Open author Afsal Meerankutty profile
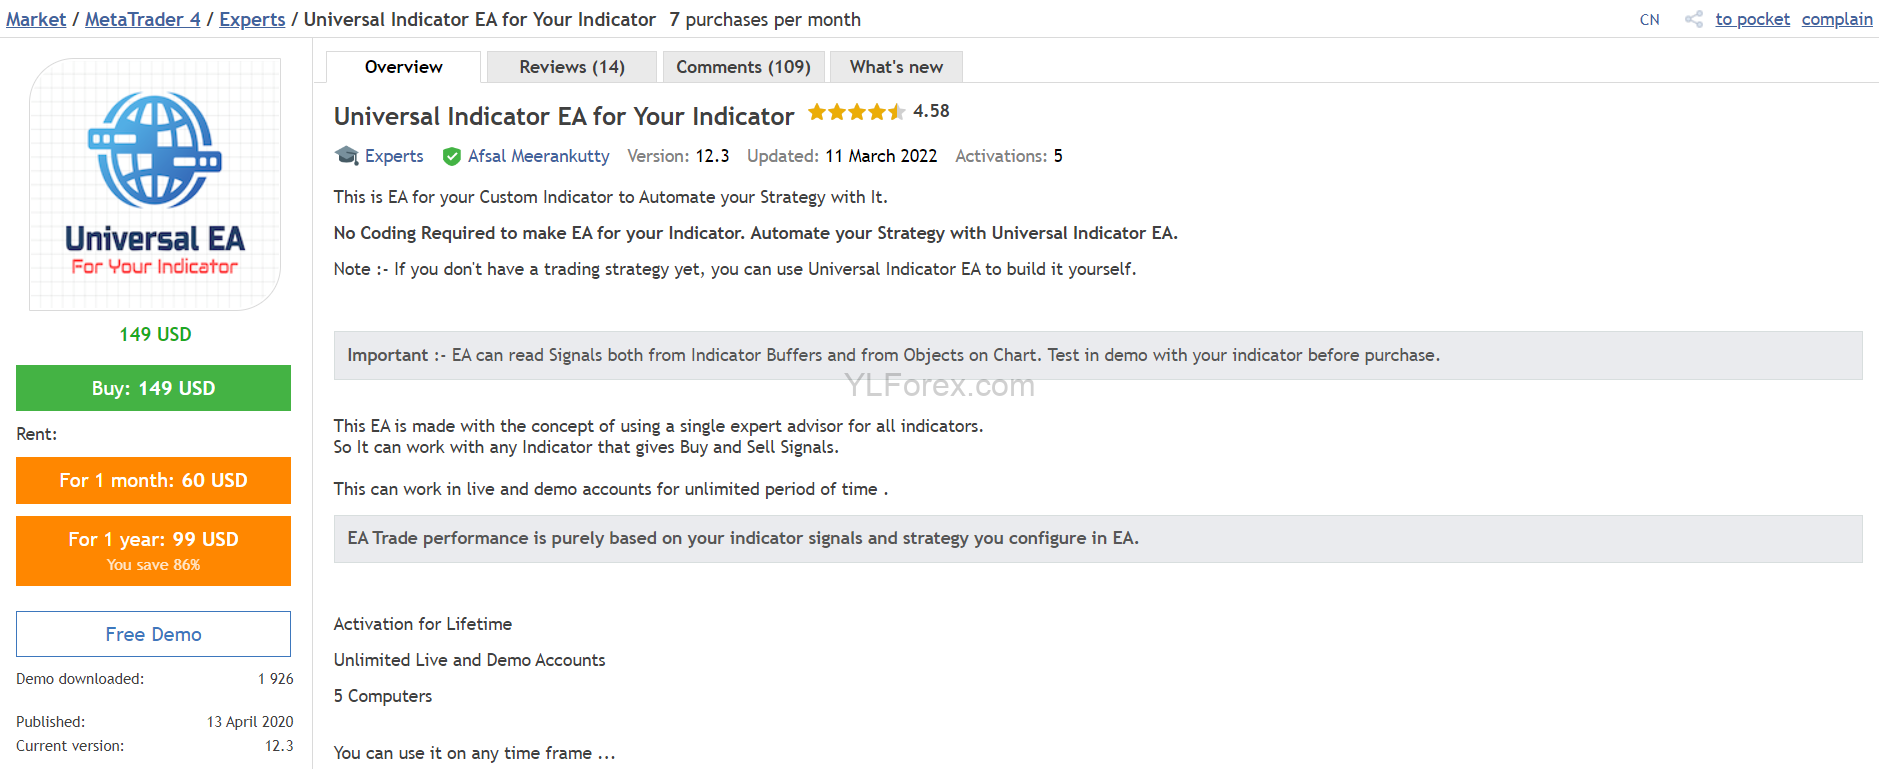 [x=538, y=156]
